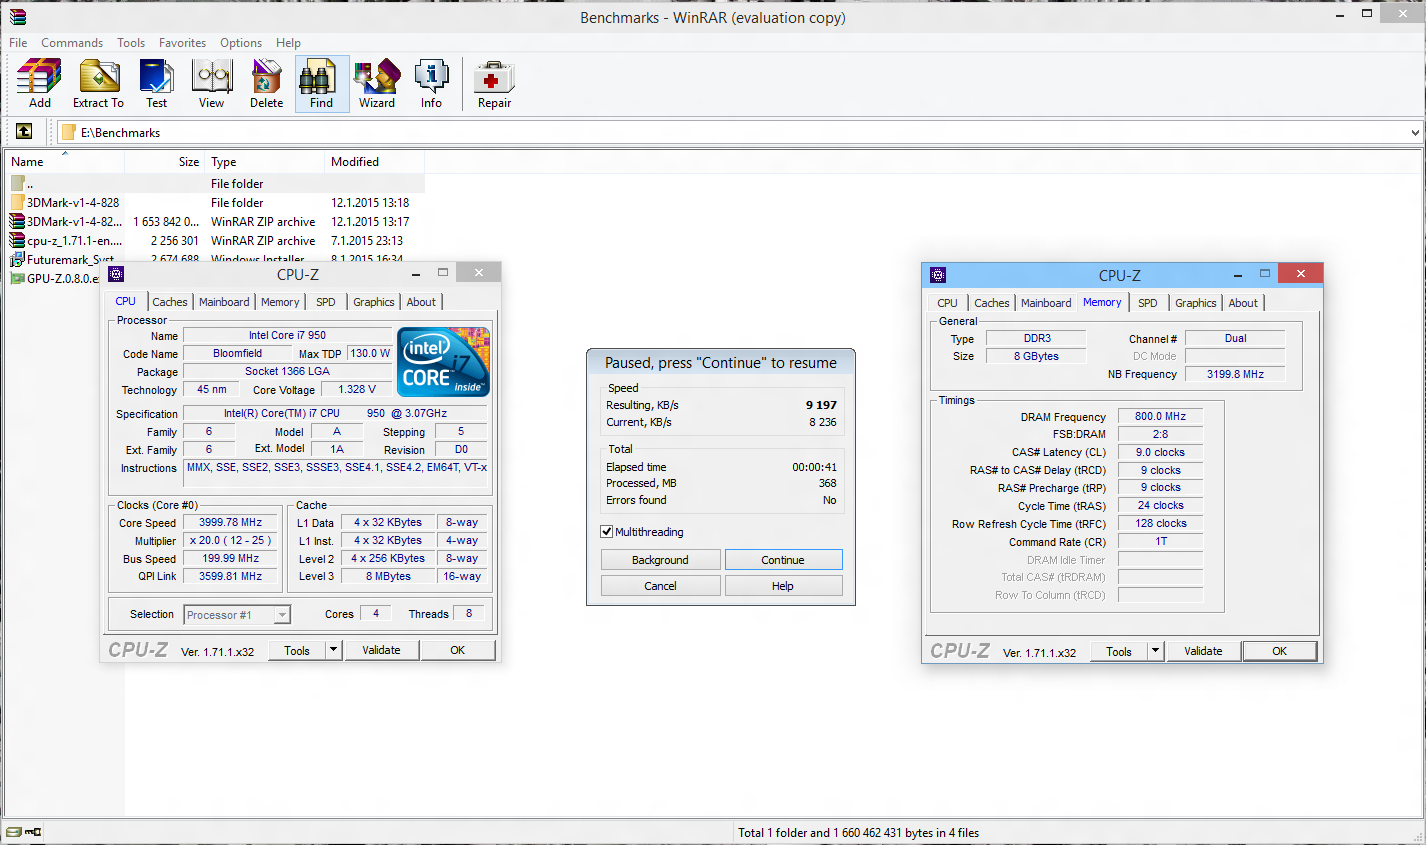Screen dimensions: 1426x845
Task: Open Graphics tab in left CPU-Z window
Action: tap(374, 302)
